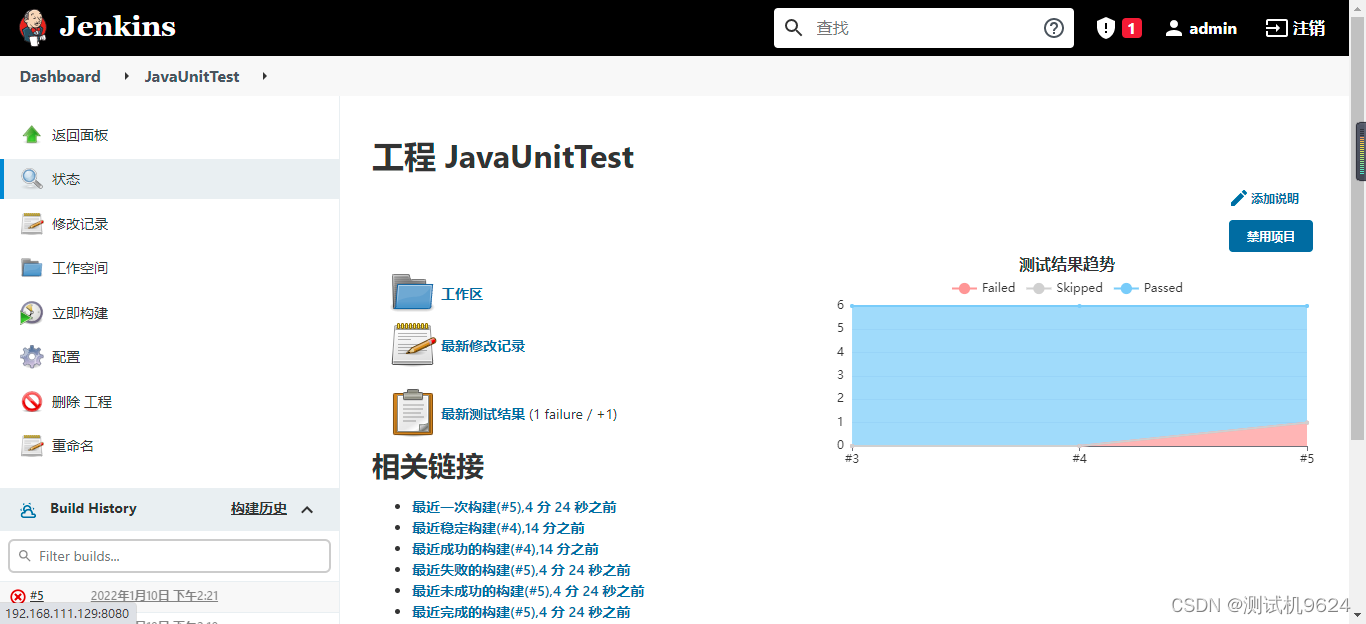Click the 立即构建 clock icon
Screen dimensions: 1366x624
[32, 313]
